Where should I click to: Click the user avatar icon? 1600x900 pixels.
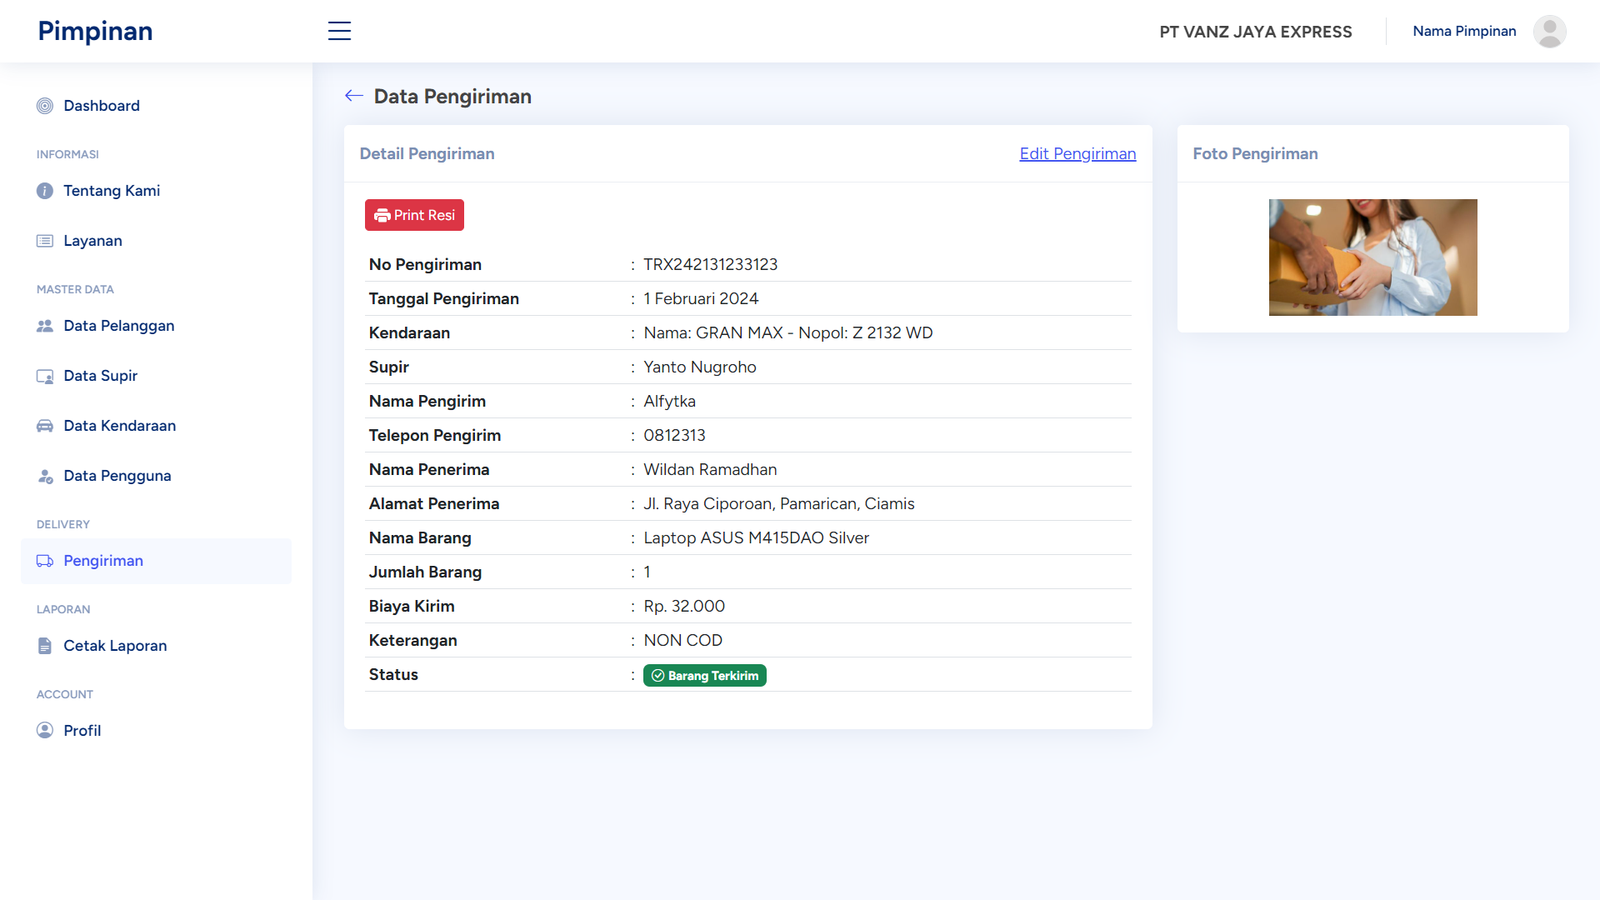[1549, 31]
